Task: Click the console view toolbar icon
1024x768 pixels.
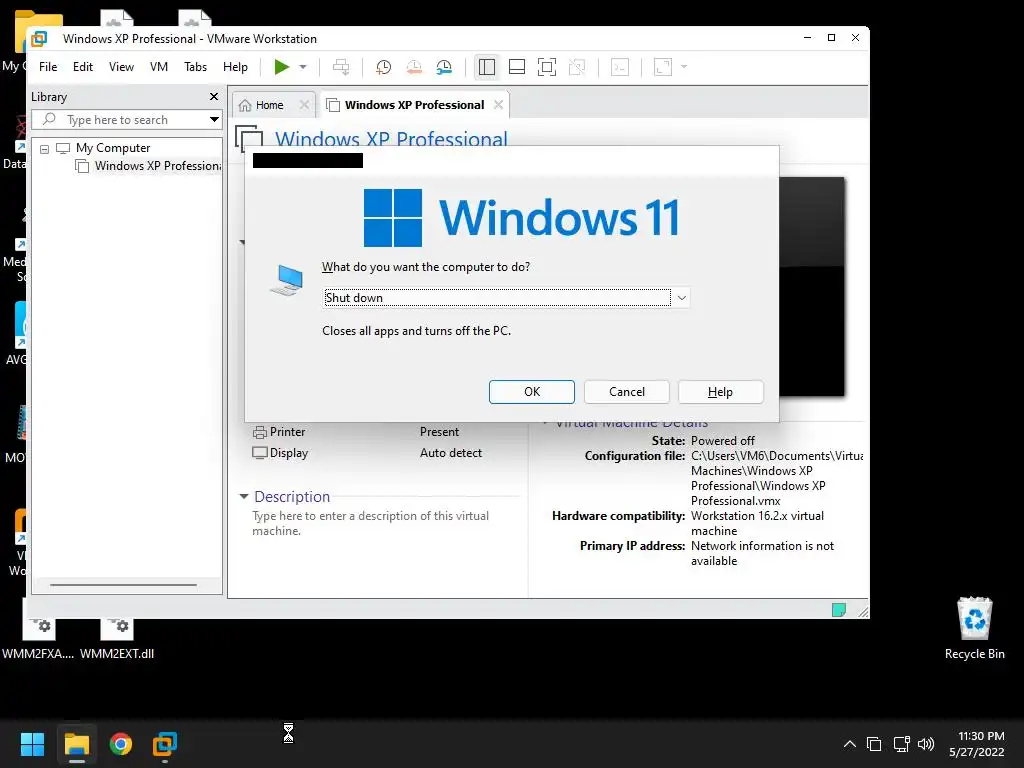Action: pos(620,67)
